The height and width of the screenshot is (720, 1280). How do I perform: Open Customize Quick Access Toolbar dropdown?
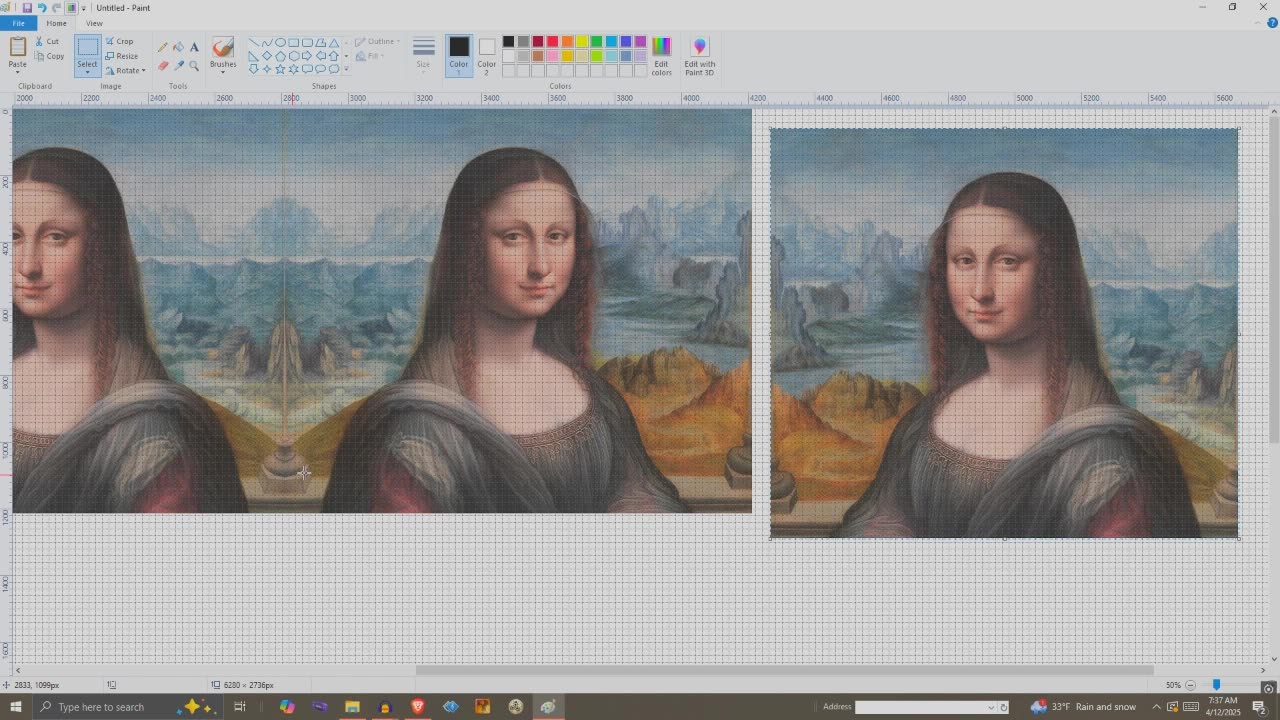[84, 8]
